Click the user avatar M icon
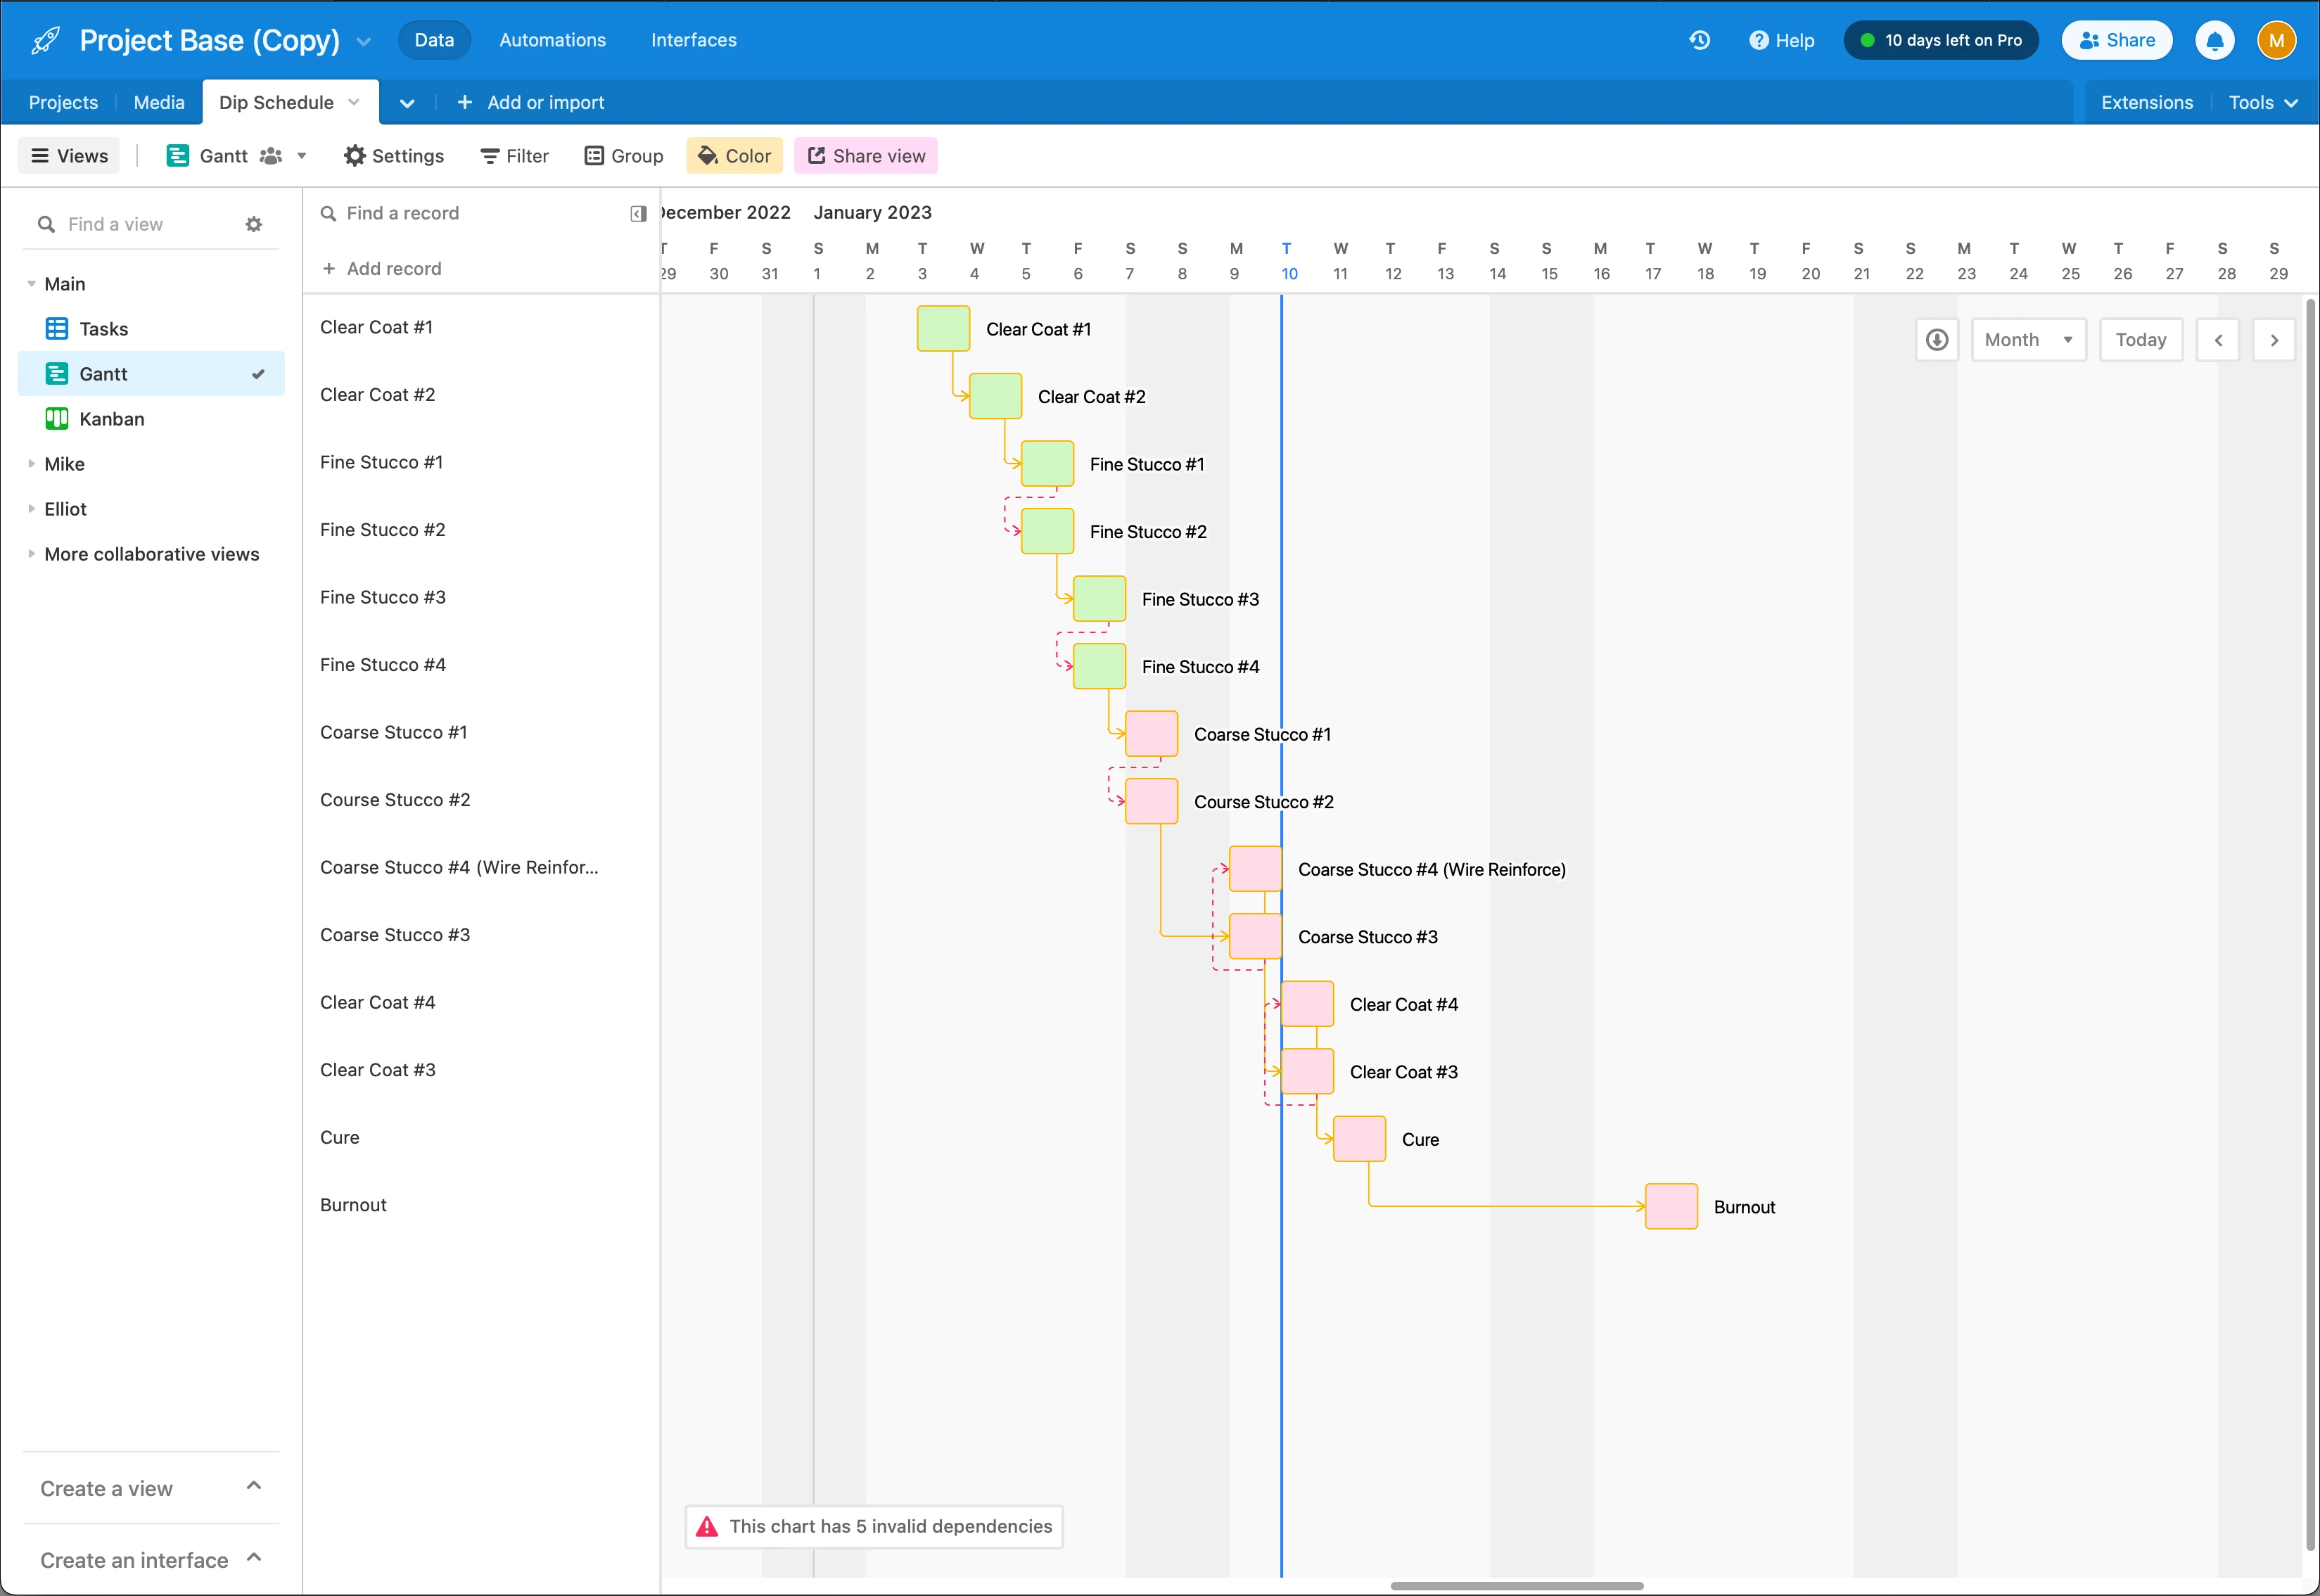The image size is (2320, 1596). point(2276,40)
